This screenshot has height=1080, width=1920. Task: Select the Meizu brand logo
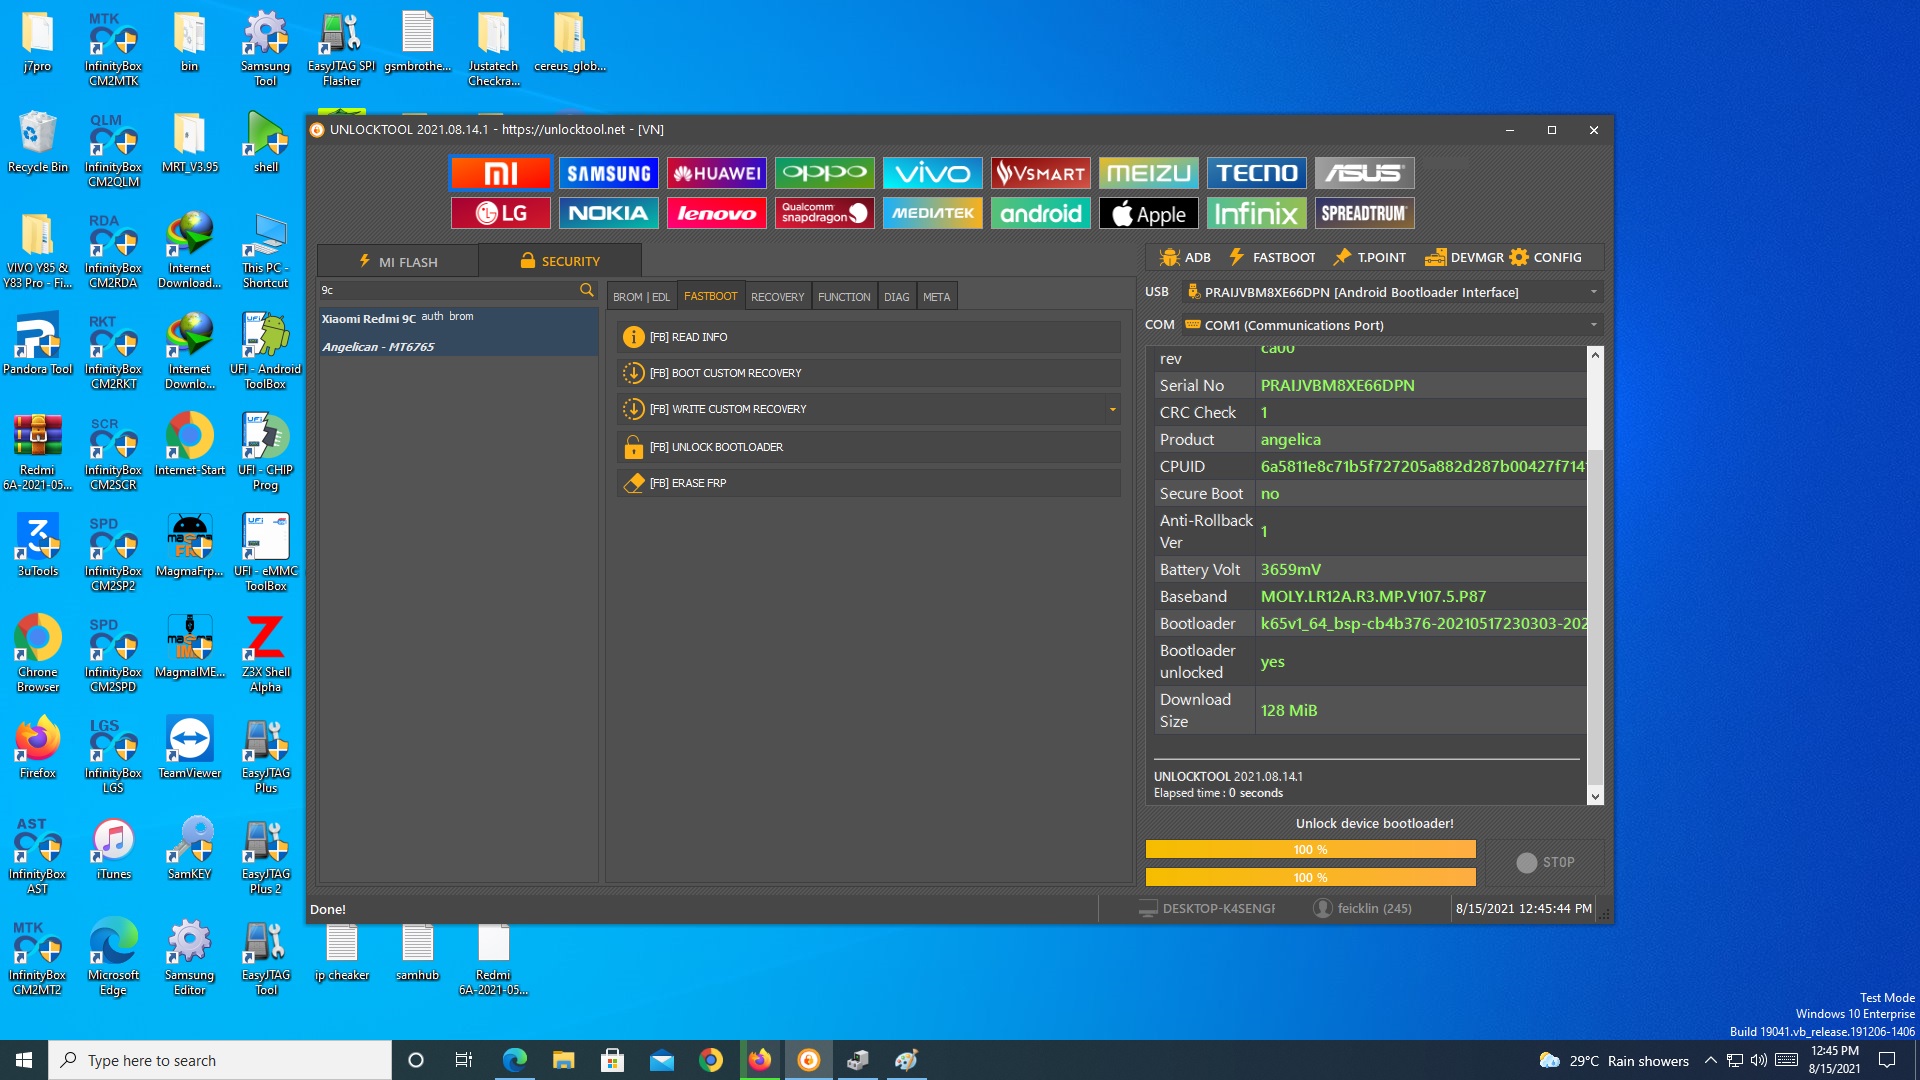tap(1148, 173)
